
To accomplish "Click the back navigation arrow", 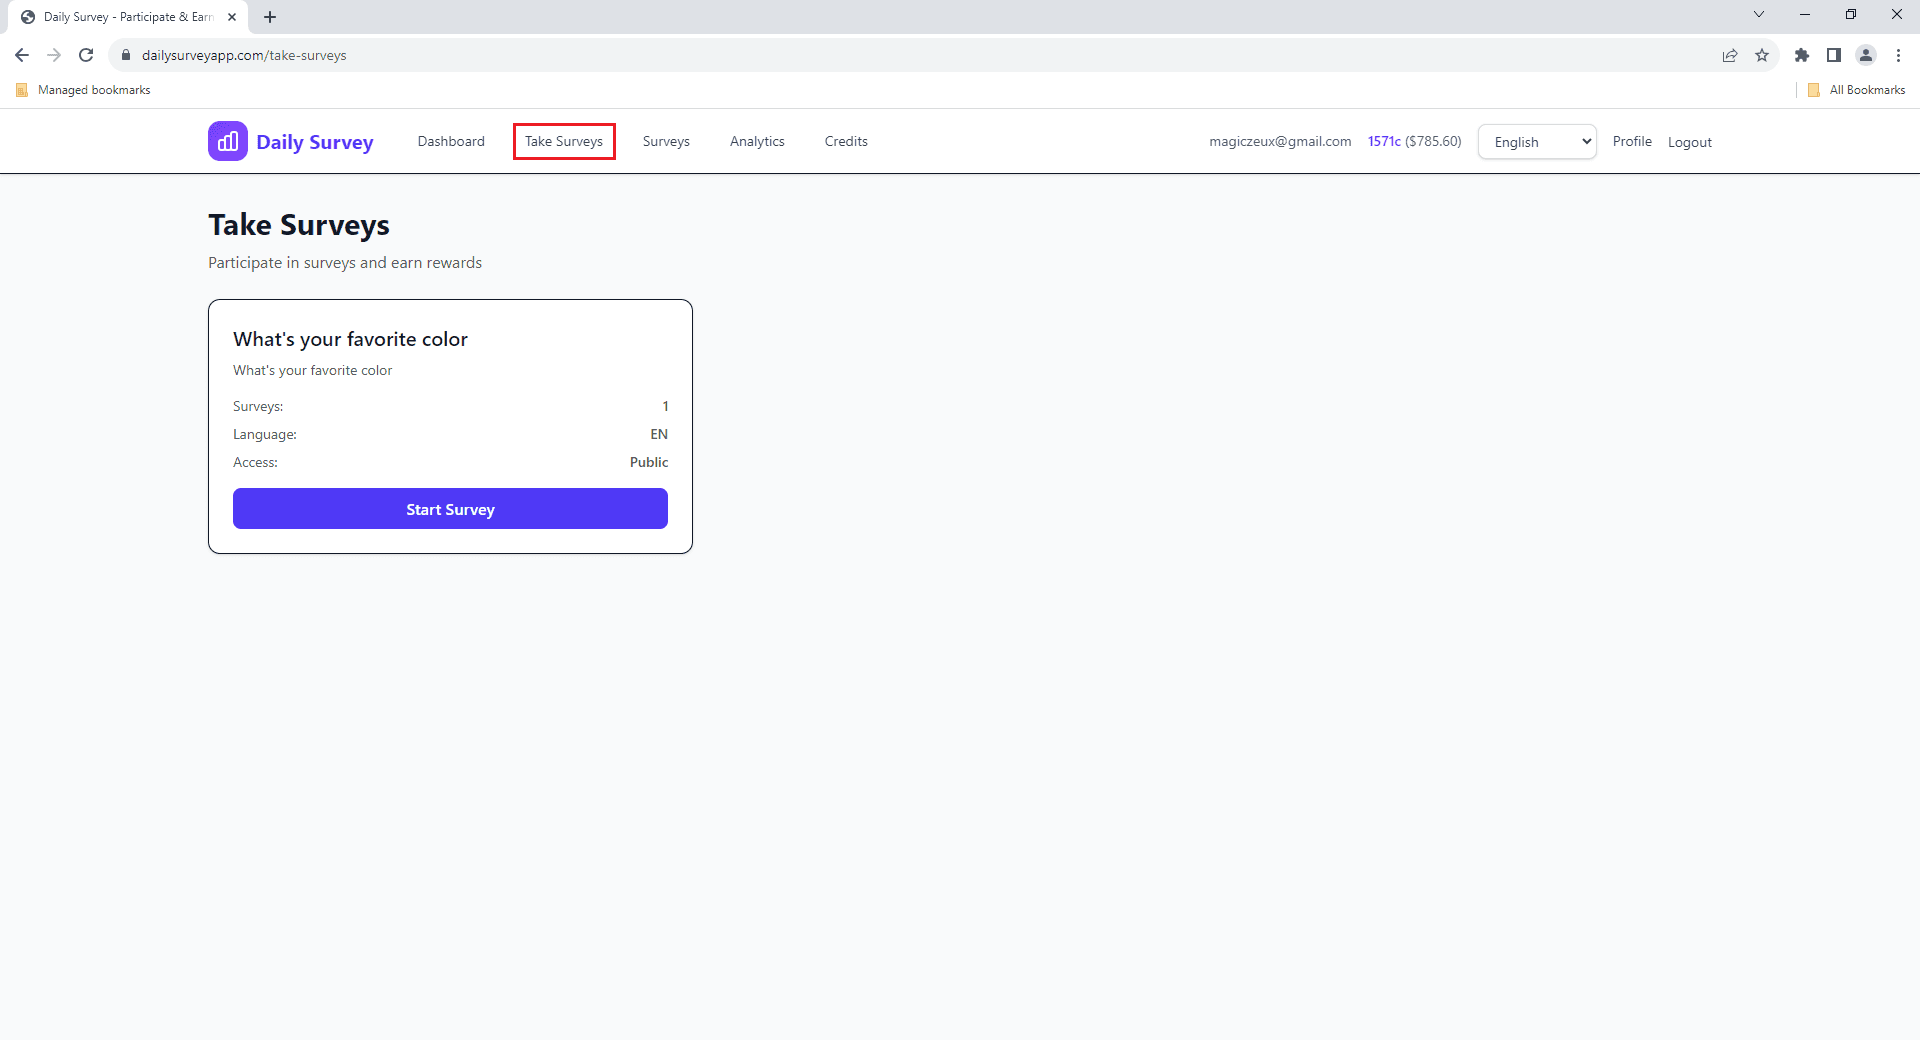I will [x=22, y=55].
